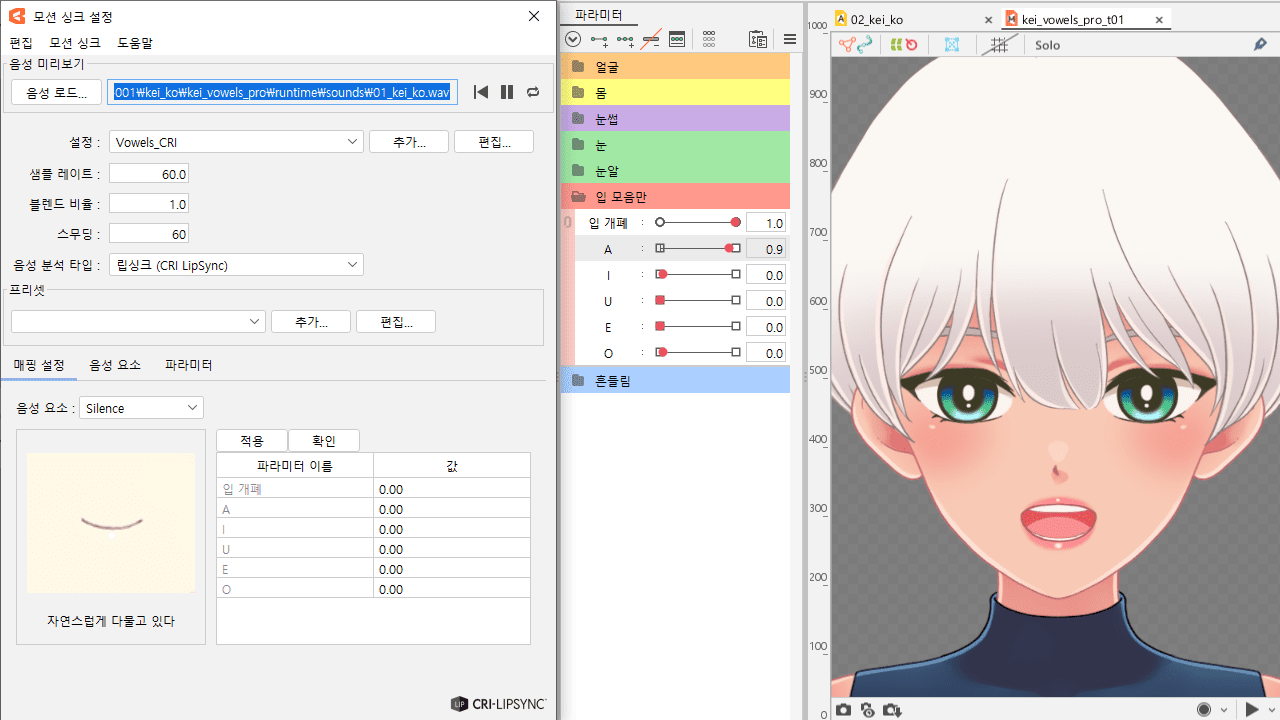
Task: Click the add two-key parameter icon
Action: (x=599, y=40)
